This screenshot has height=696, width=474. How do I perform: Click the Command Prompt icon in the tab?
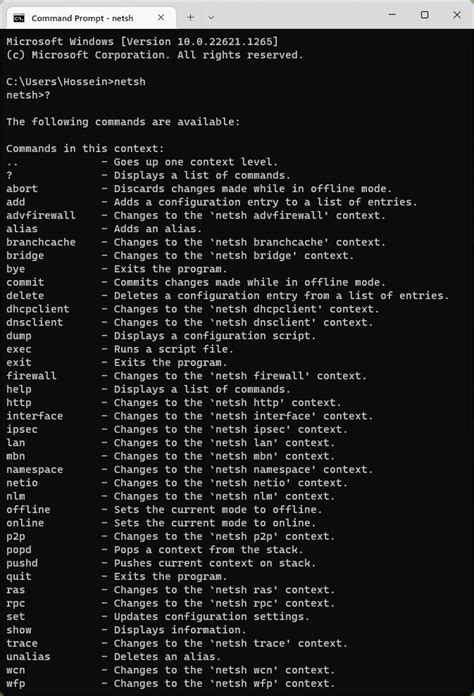click(19, 18)
